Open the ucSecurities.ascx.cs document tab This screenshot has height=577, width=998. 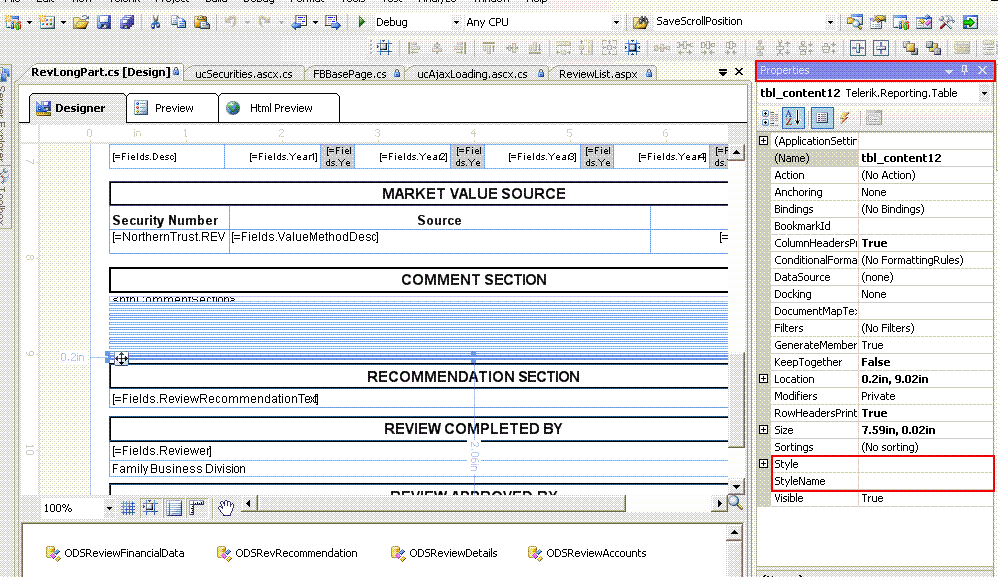243,73
